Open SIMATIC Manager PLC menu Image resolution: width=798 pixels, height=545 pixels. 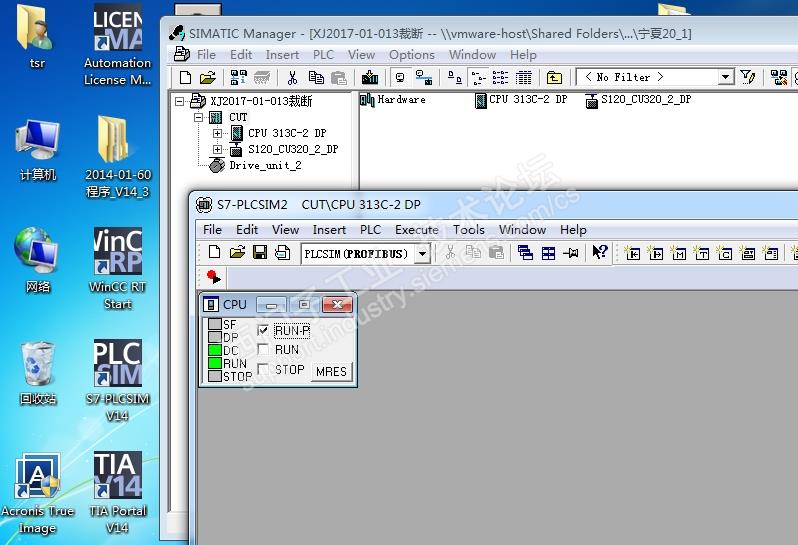click(323, 54)
